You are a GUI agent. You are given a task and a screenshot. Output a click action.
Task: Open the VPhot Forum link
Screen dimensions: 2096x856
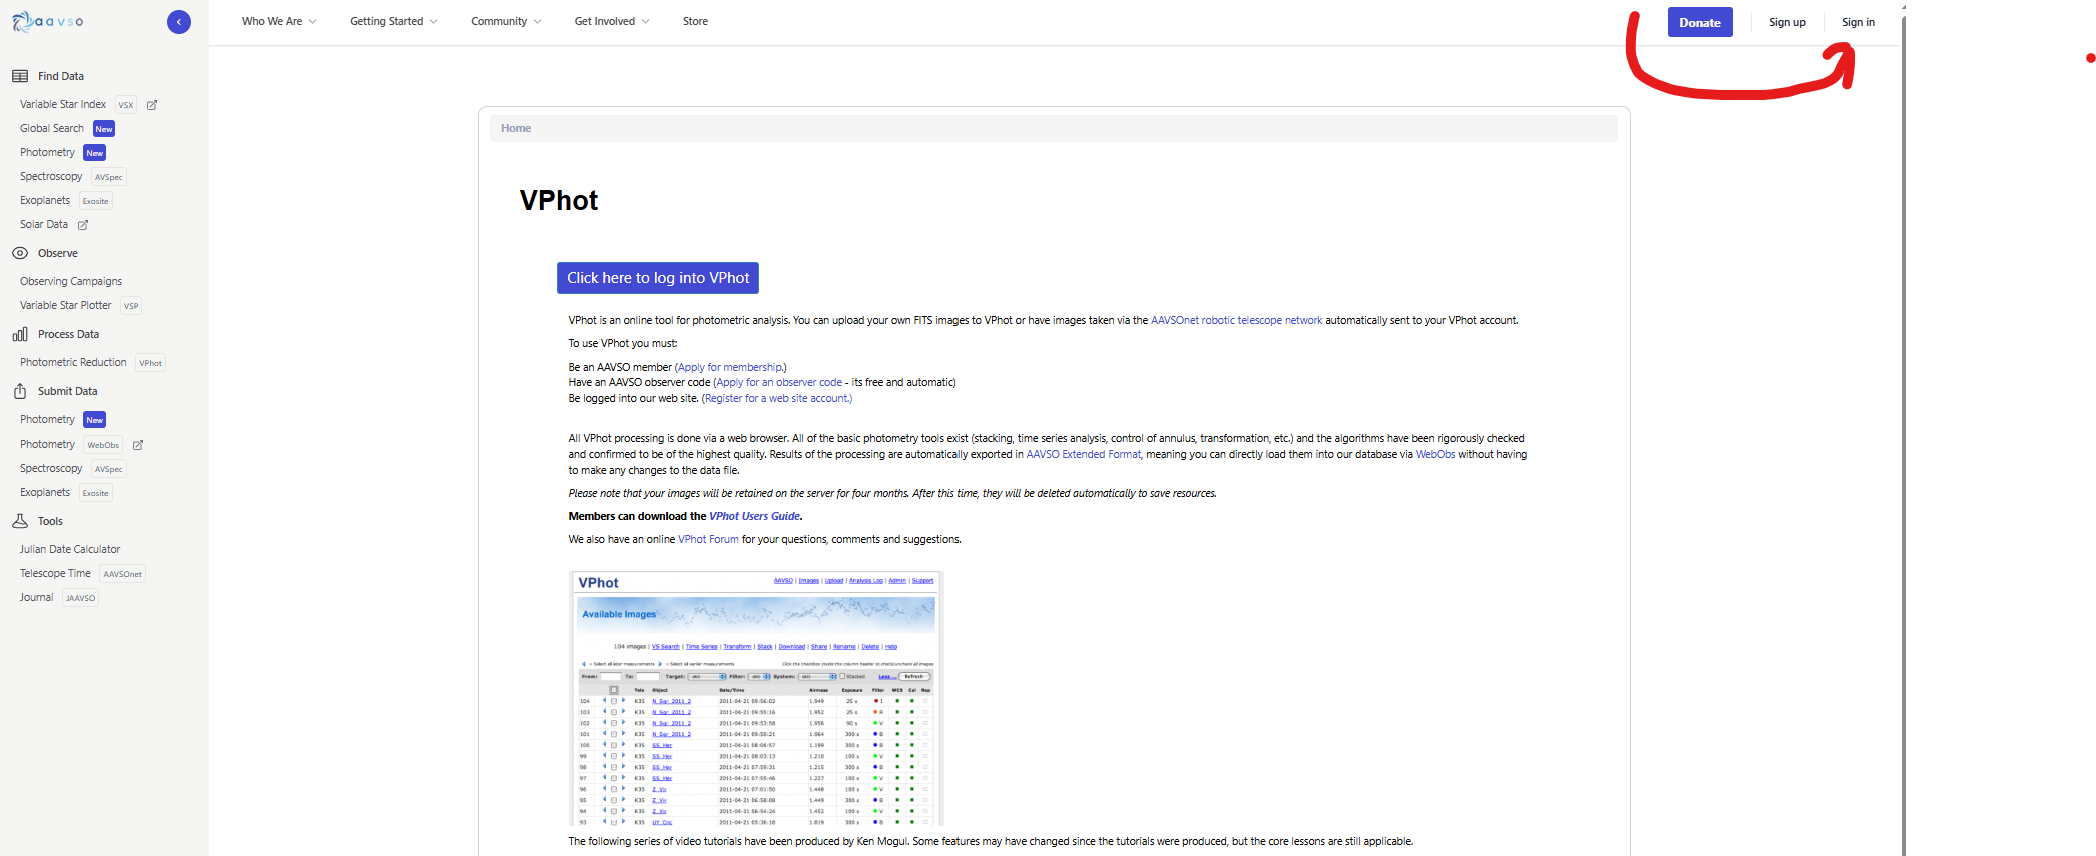coord(708,539)
